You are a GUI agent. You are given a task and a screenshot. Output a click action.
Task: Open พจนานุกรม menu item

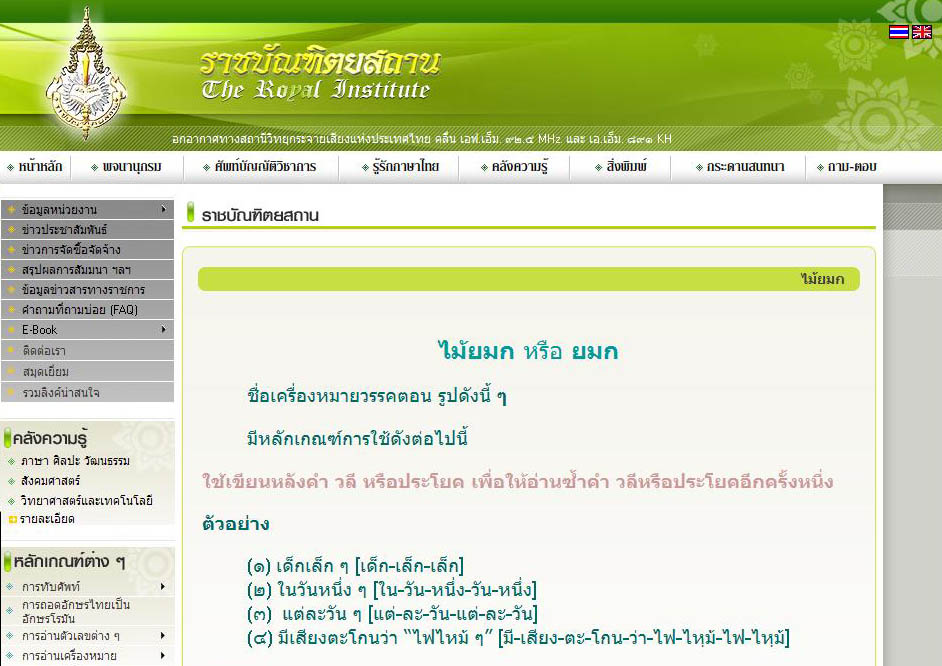132,166
